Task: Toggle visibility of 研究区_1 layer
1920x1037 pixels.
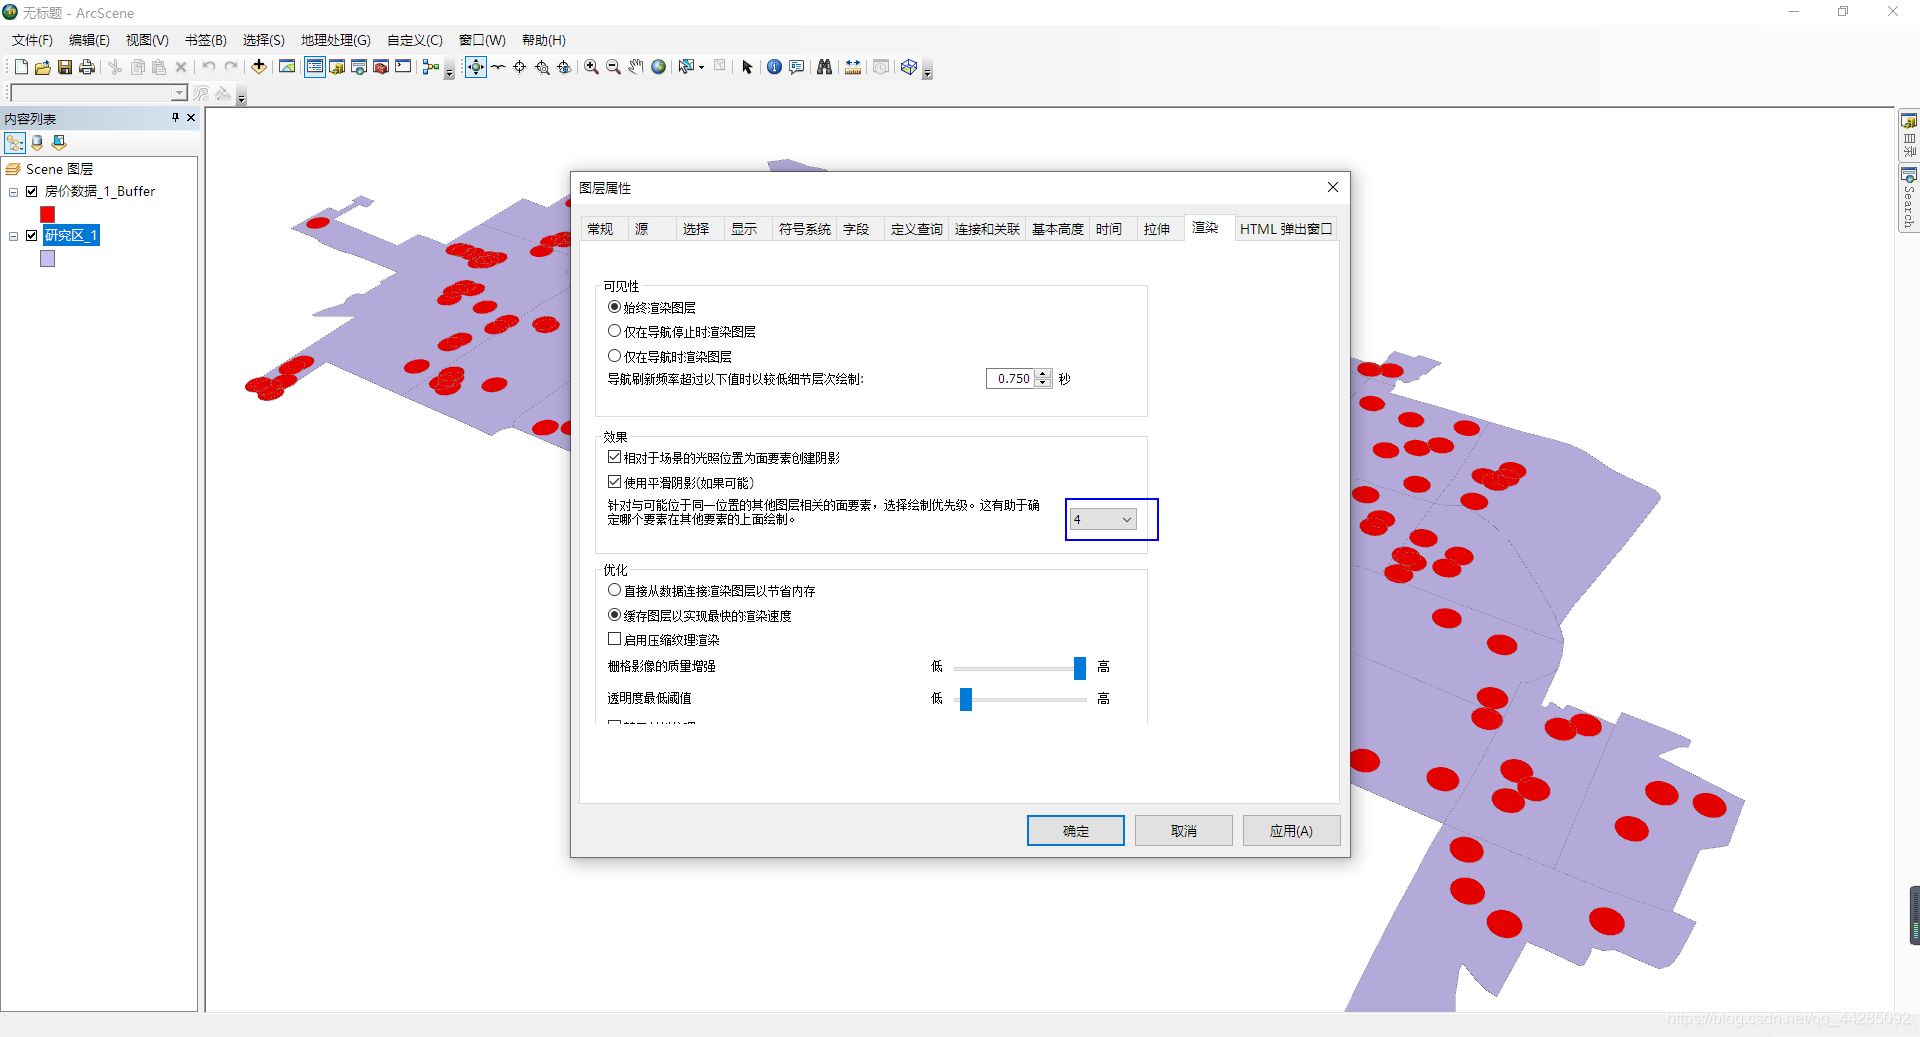Action: [x=32, y=236]
